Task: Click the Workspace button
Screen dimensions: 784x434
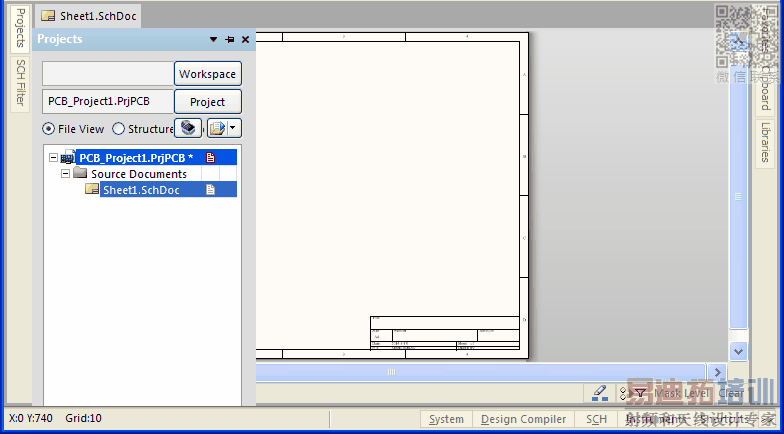Action: (x=208, y=74)
